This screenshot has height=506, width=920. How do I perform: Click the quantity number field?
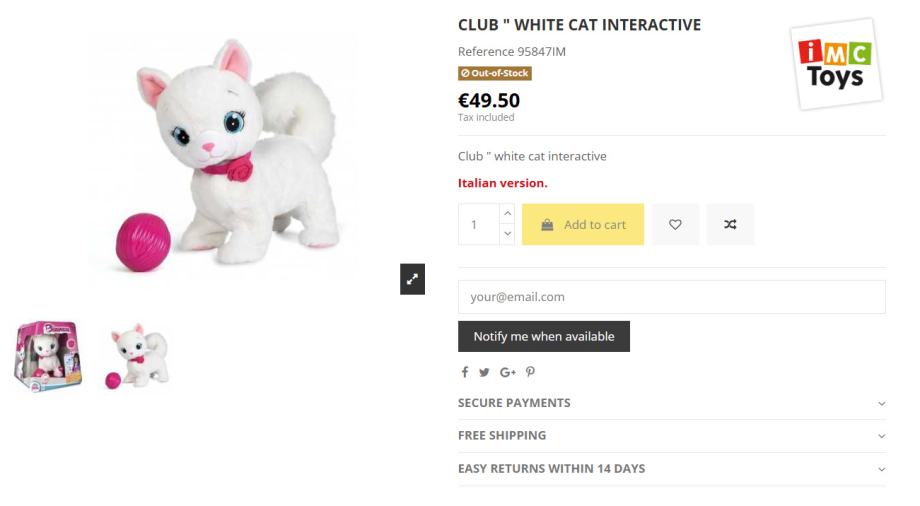[x=477, y=225]
